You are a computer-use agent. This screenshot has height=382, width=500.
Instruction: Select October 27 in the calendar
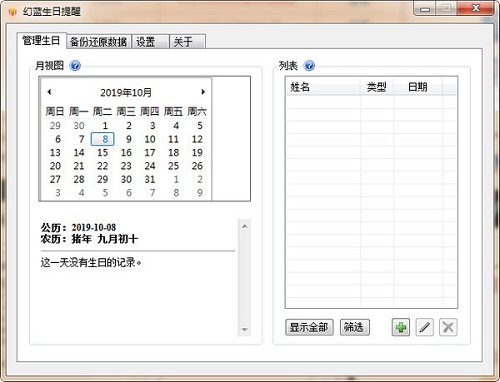[x=55, y=179]
